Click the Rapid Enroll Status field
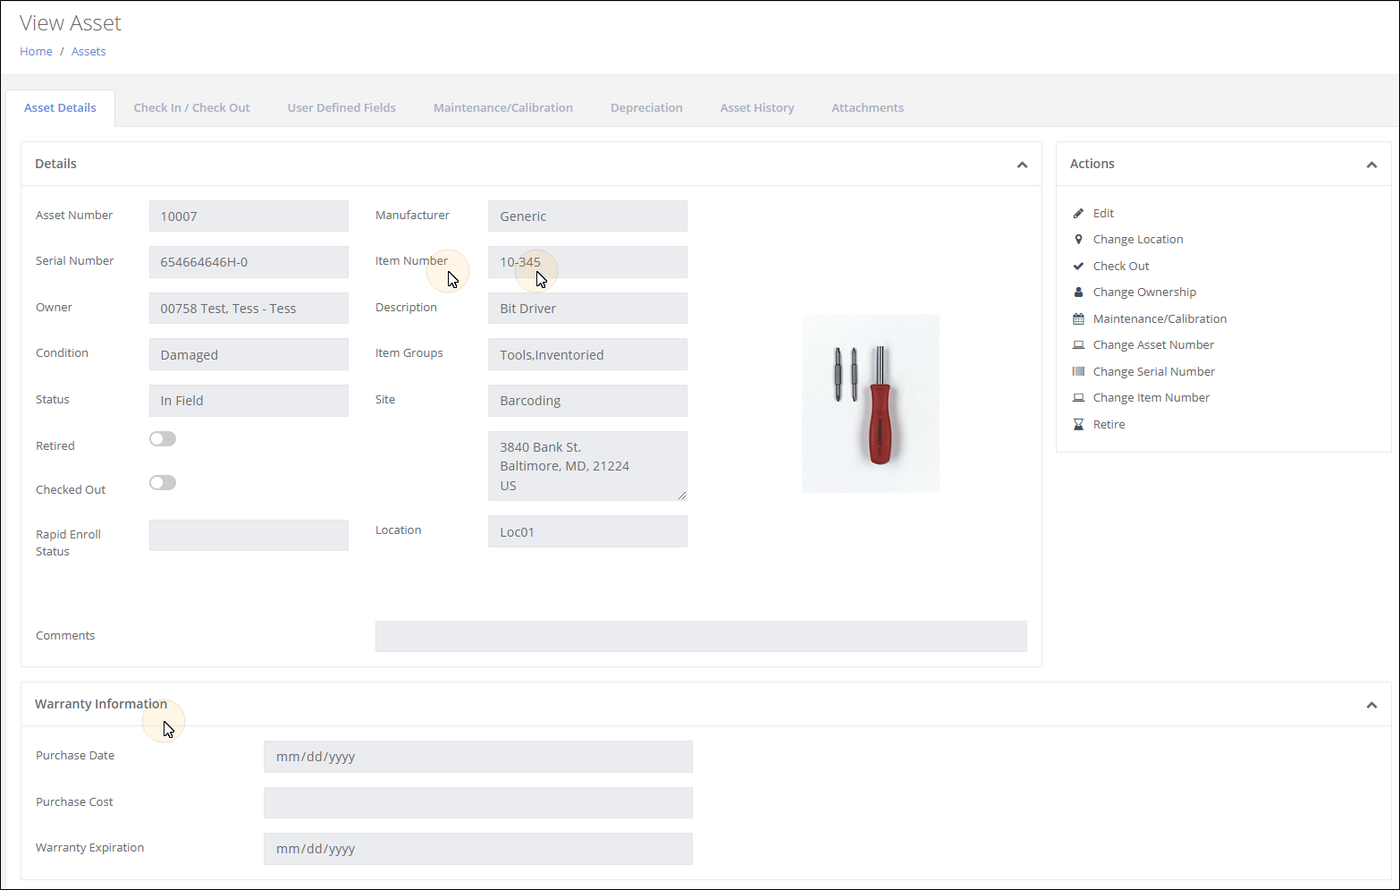 pos(249,535)
